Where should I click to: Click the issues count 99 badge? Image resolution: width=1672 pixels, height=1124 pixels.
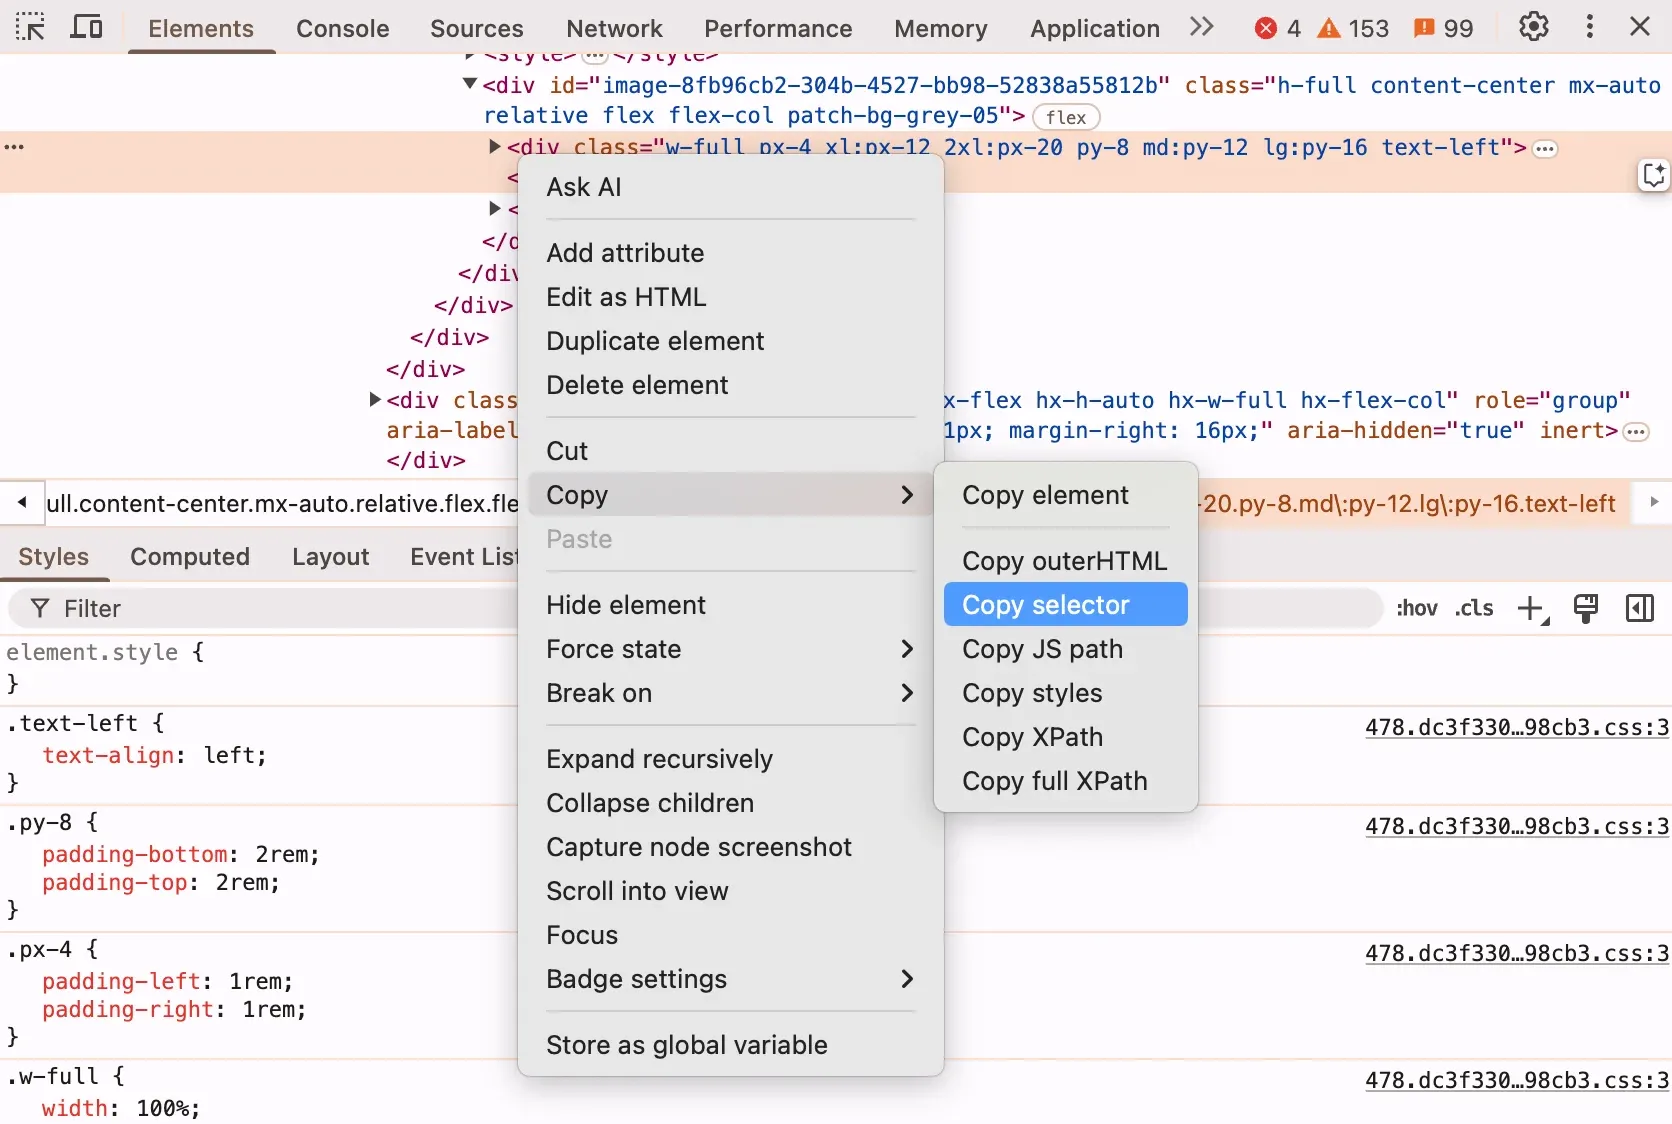(x=1443, y=28)
